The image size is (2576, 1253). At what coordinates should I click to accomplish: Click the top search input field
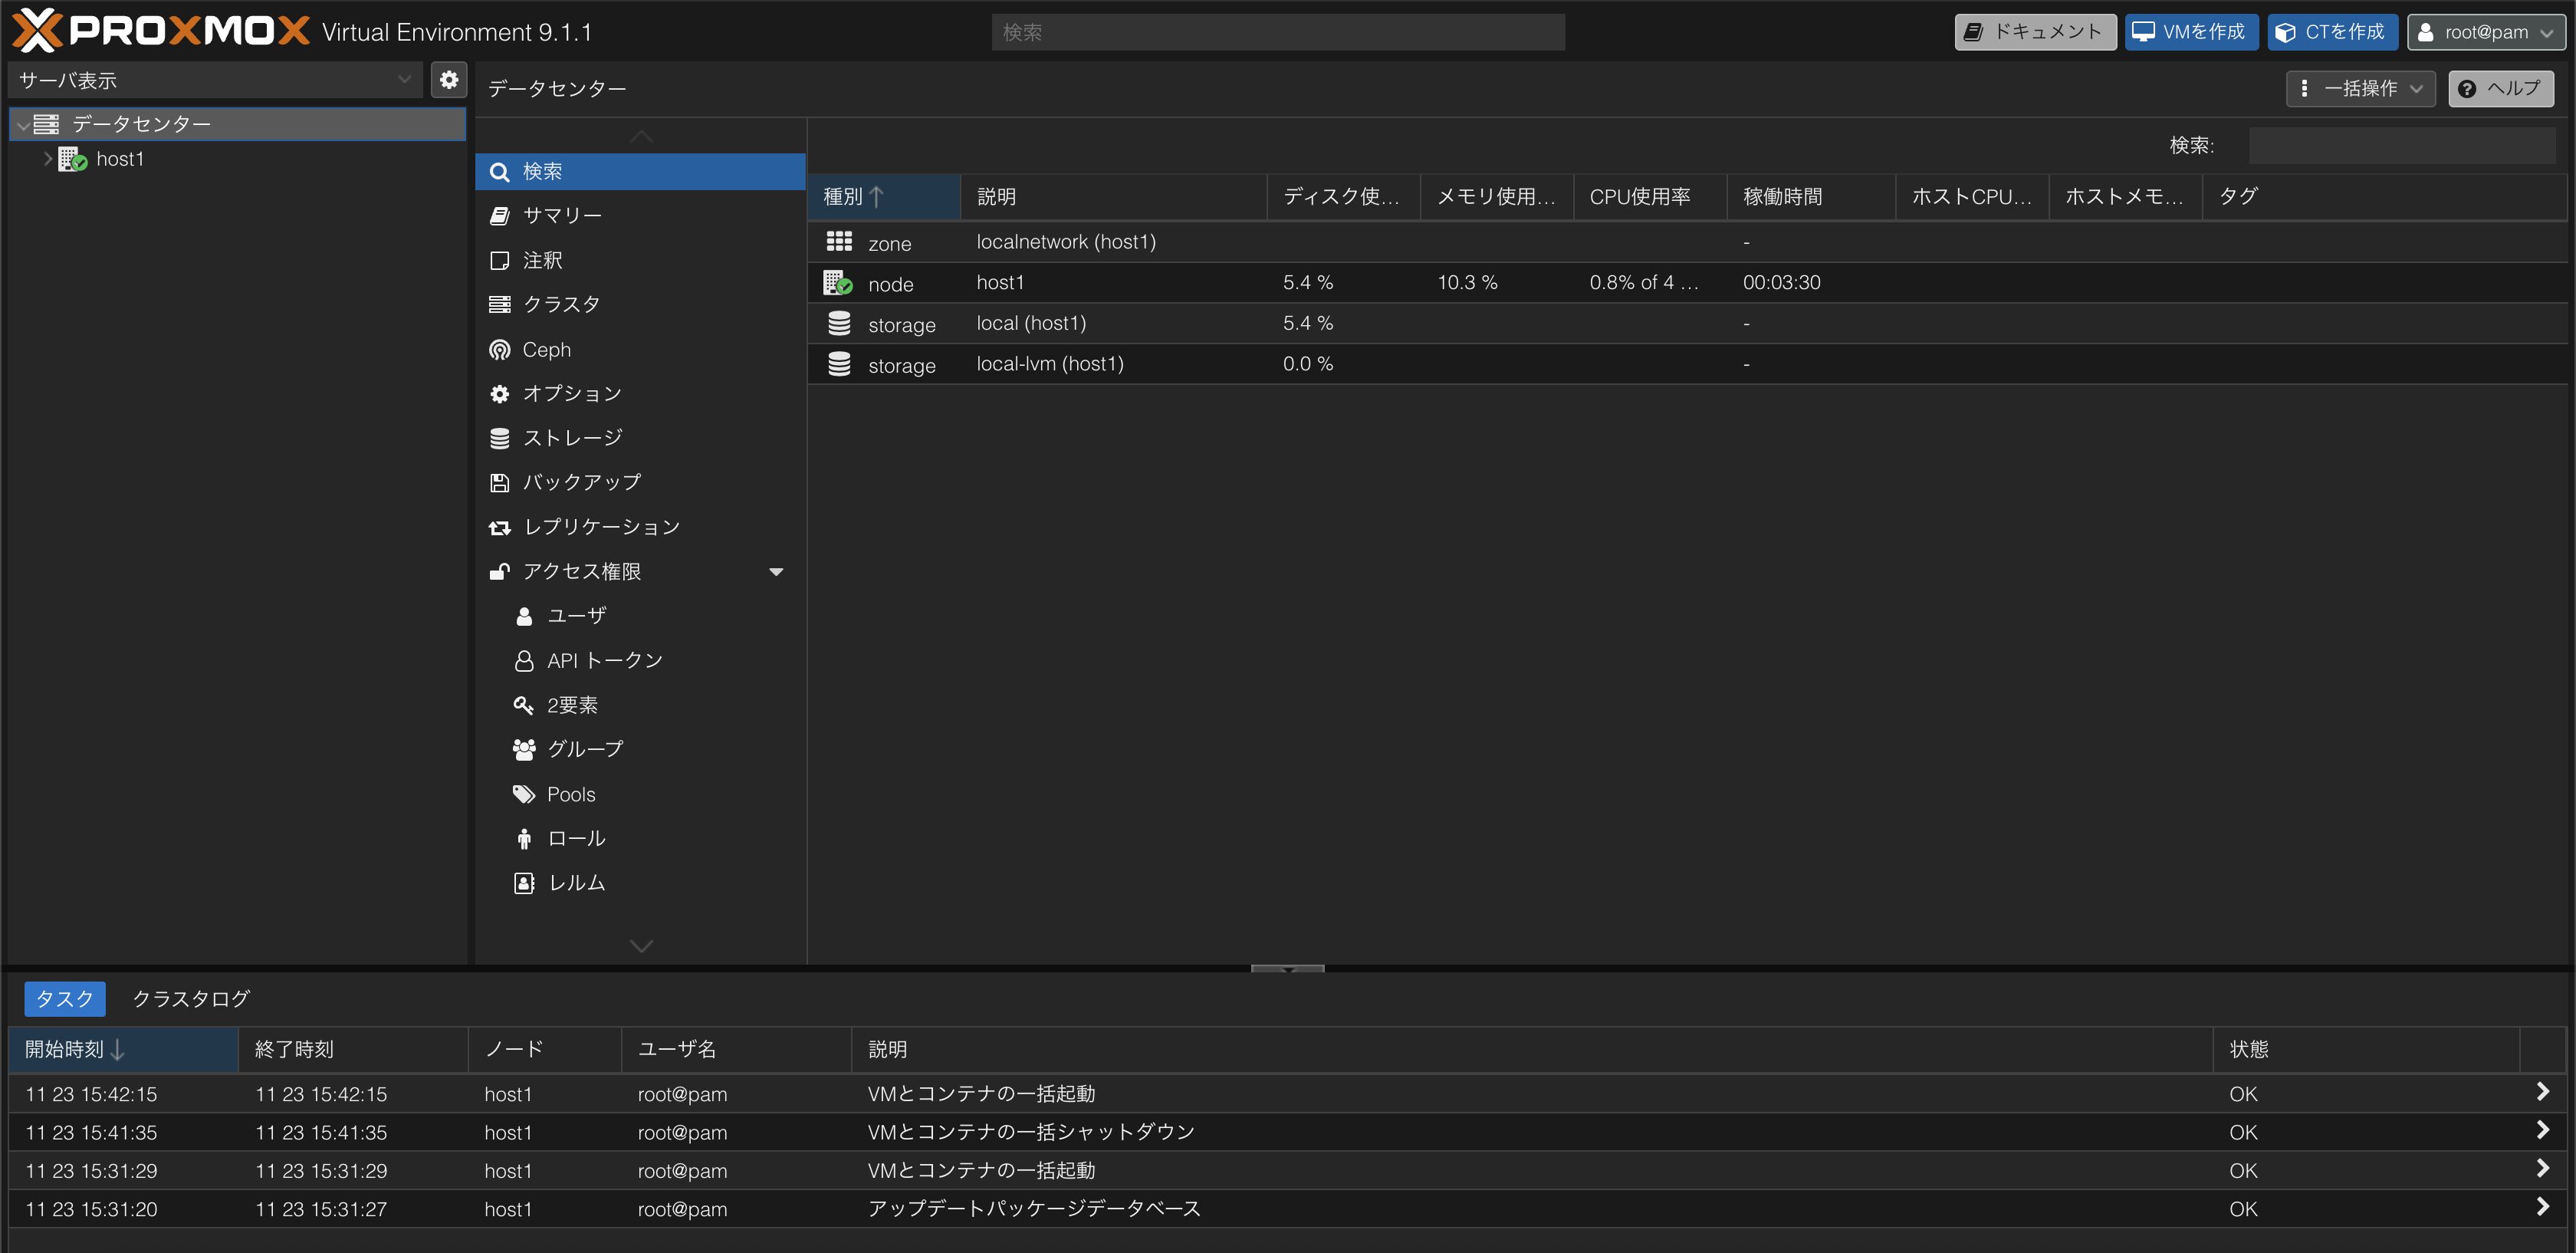[x=1278, y=31]
